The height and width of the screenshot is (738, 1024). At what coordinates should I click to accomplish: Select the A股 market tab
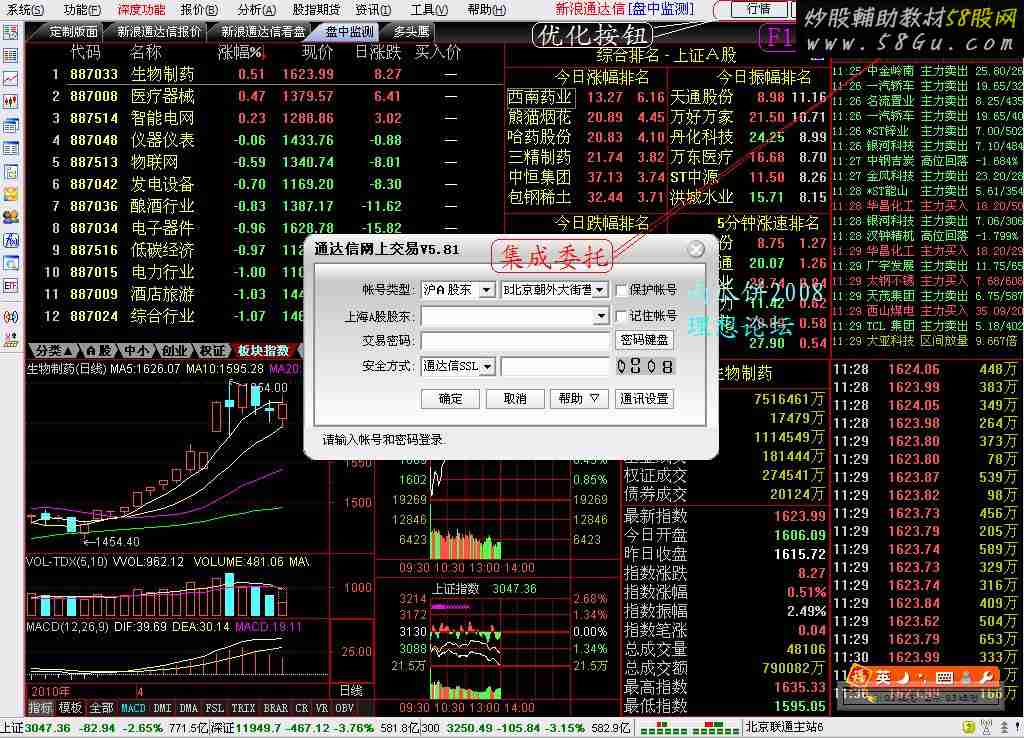[99, 351]
